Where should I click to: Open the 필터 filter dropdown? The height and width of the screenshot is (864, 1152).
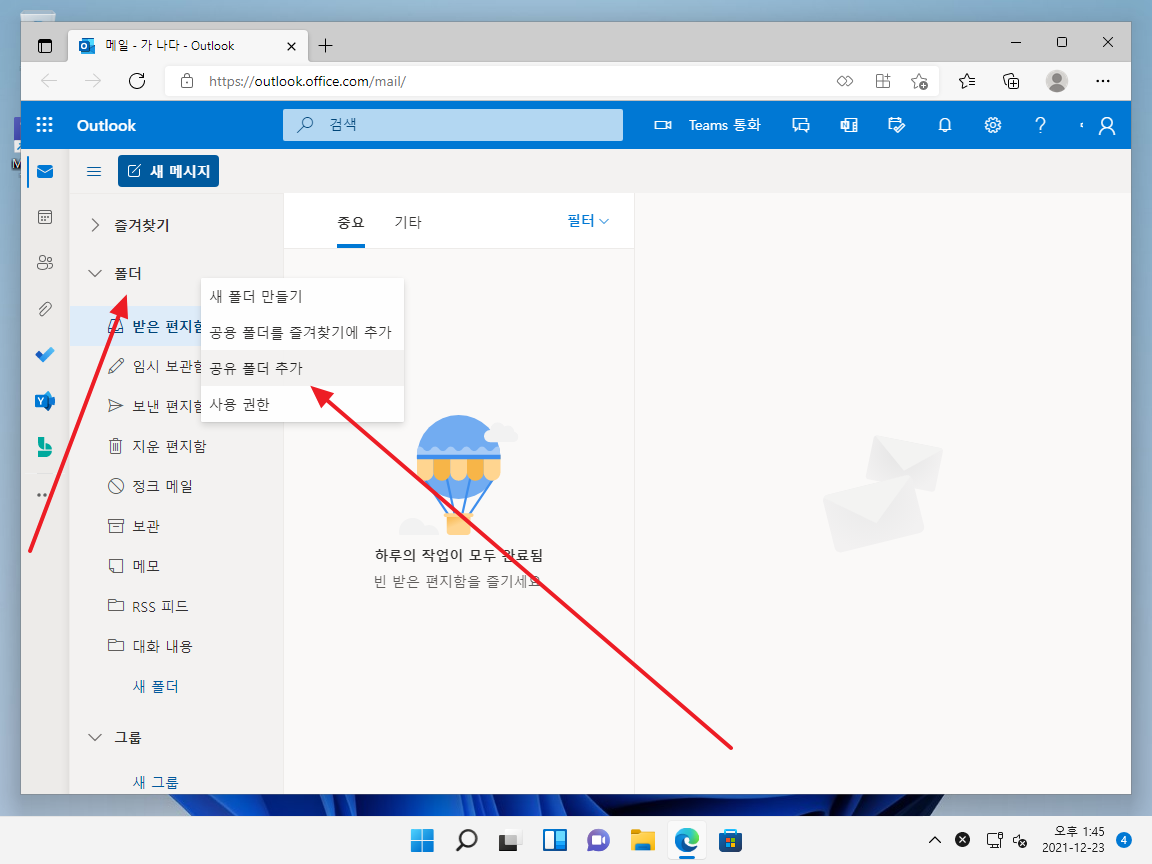point(588,220)
